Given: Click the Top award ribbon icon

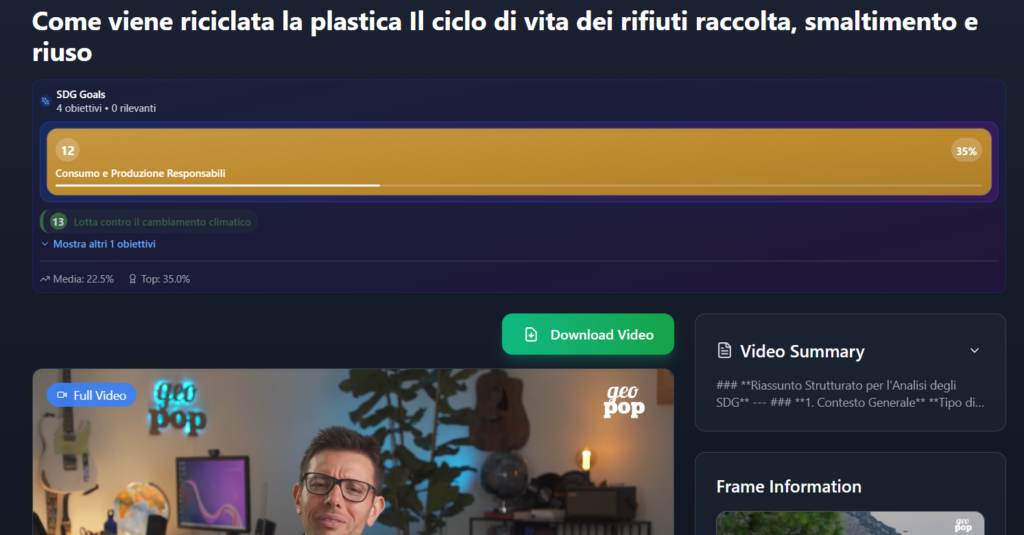Looking at the screenshot, I should pyautogui.click(x=133, y=279).
